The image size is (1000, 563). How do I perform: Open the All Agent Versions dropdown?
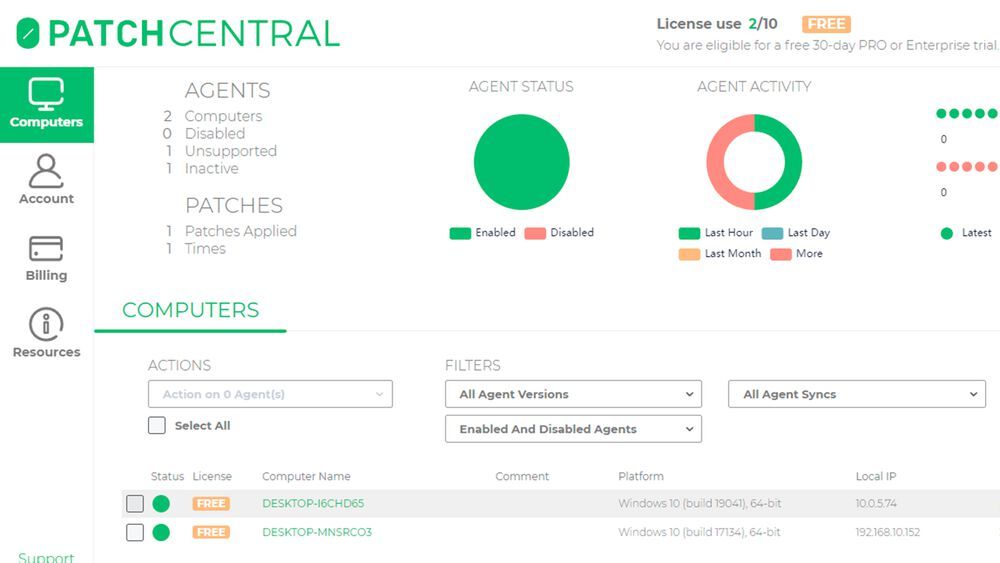tap(573, 394)
